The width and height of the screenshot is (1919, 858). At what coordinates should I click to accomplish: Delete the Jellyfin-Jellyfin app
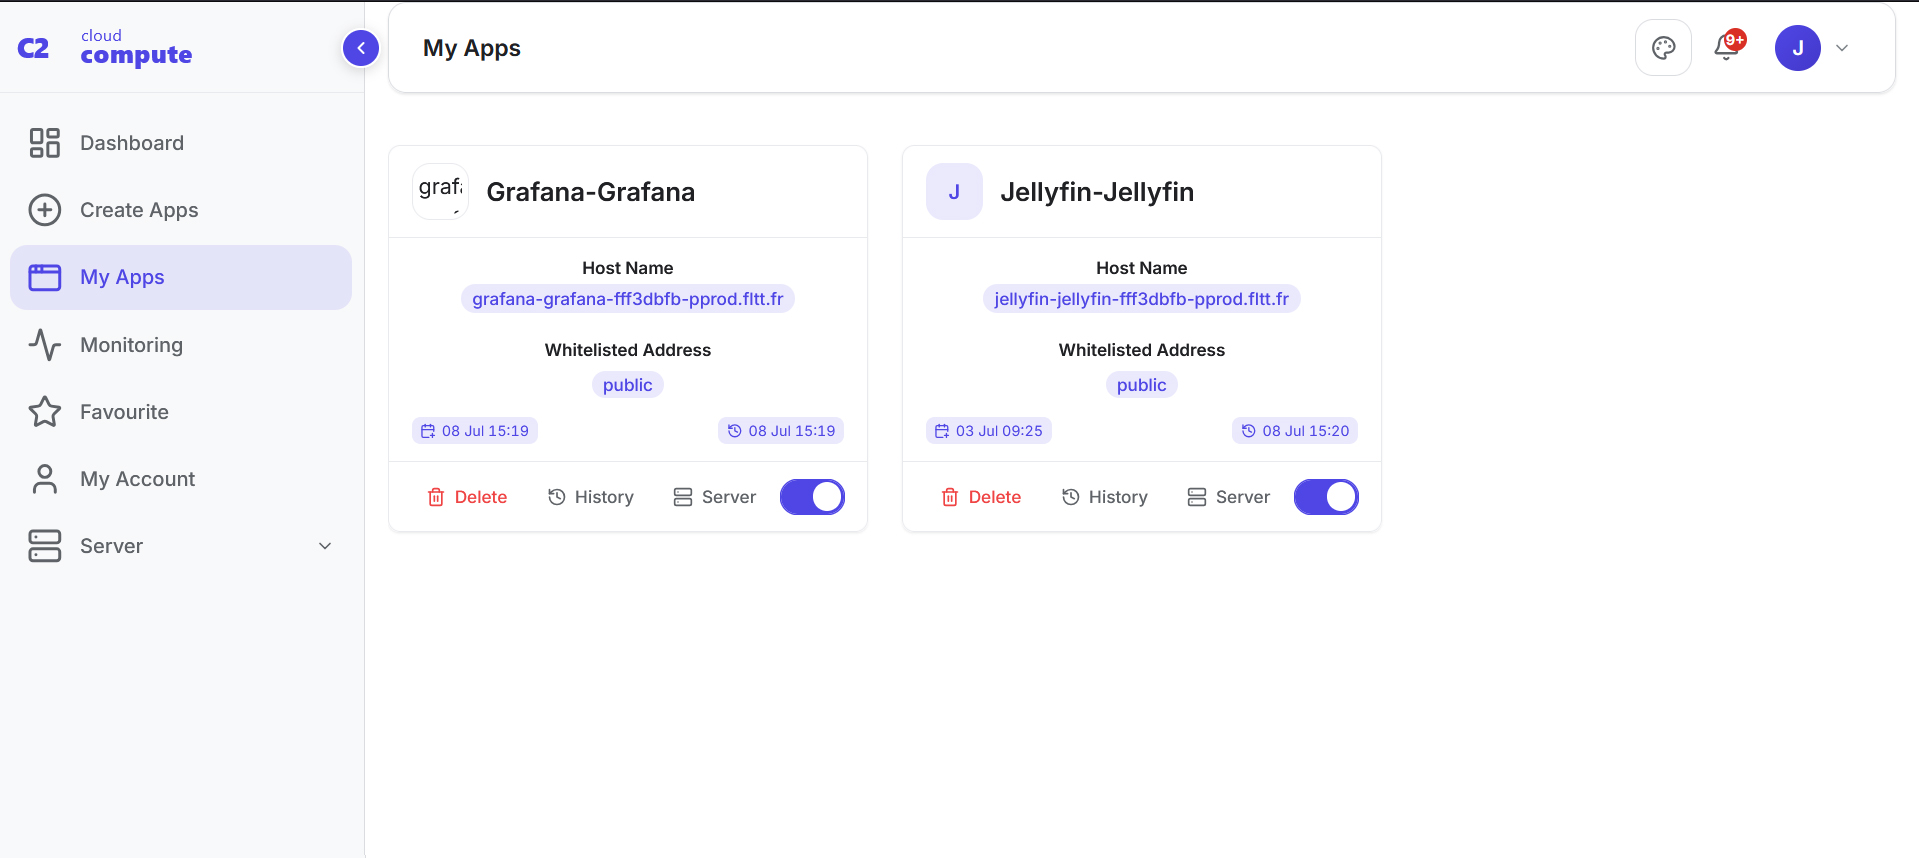(x=982, y=497)
